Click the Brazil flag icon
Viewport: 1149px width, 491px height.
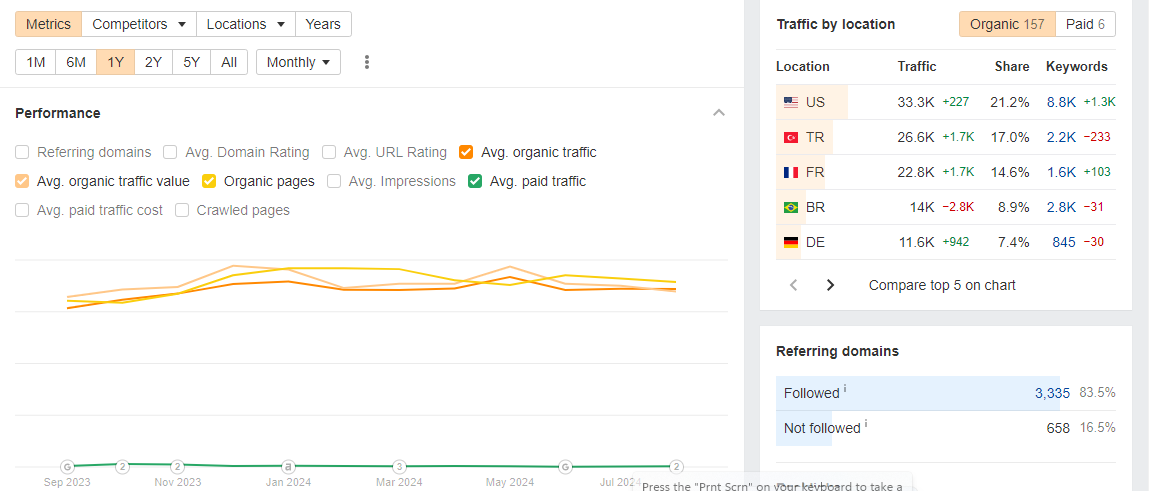coord(791,207)
